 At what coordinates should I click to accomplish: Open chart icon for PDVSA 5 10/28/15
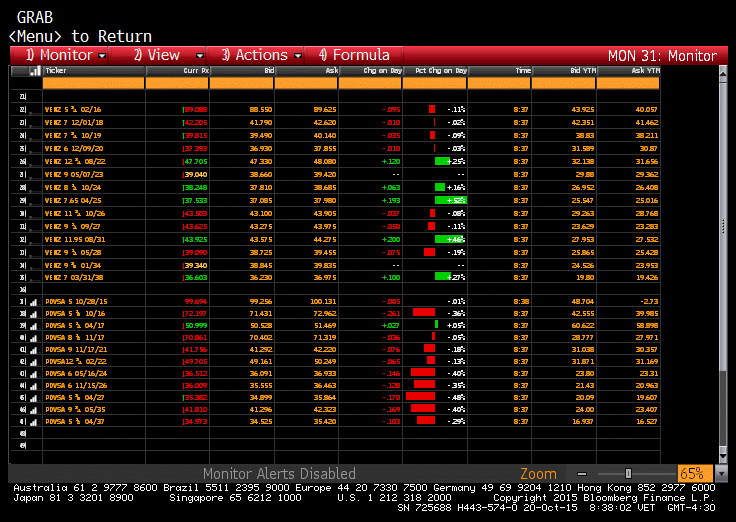pos(33,302)
